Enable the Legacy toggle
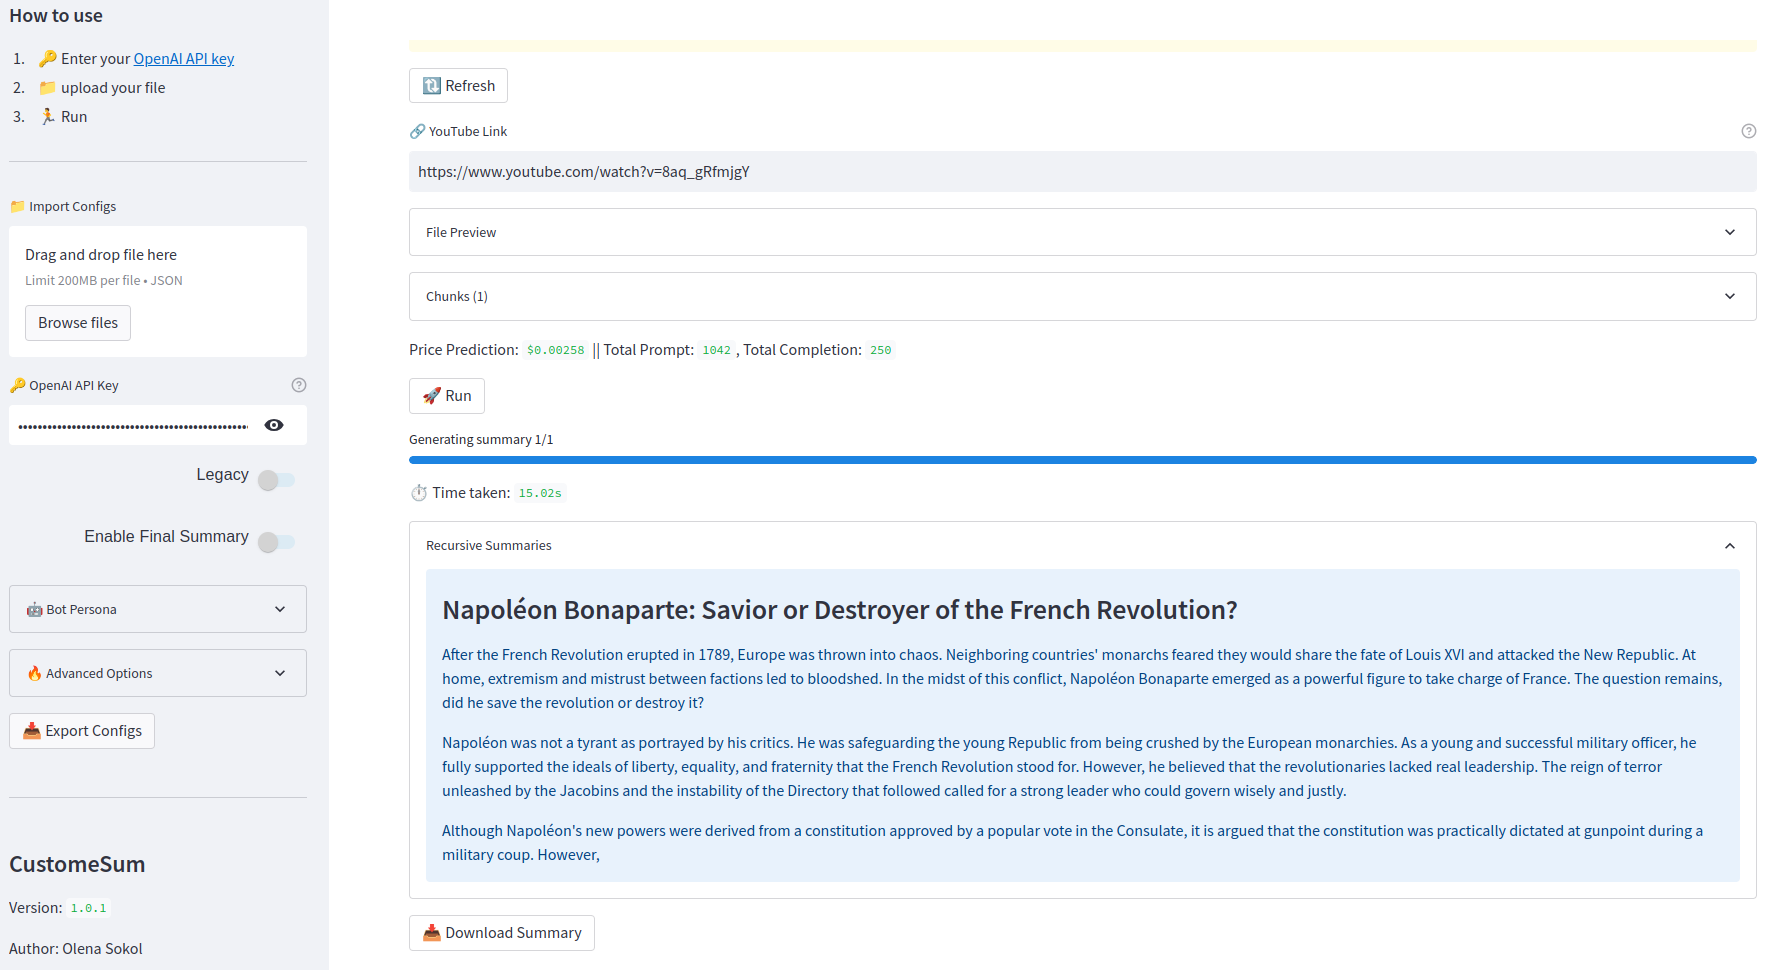Image resolution: width=1772 pixels, height=970 pixels. click(x=277, y=480)
